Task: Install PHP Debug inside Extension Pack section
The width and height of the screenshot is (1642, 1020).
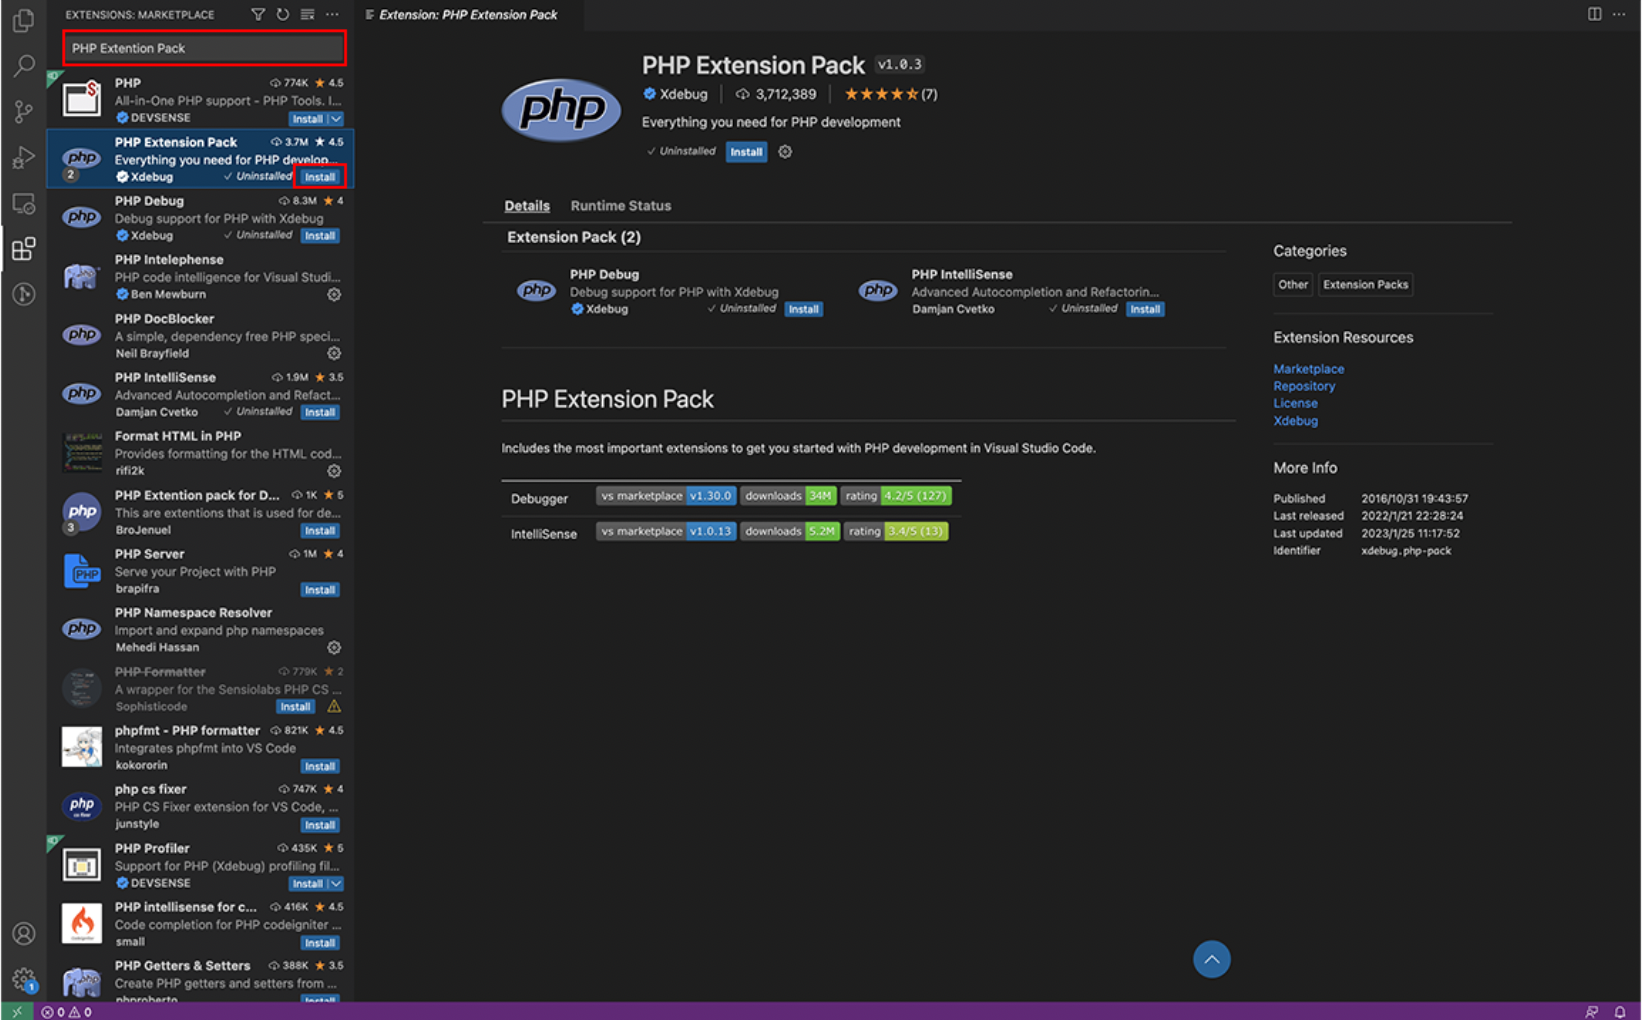Action: click(804, 310)
